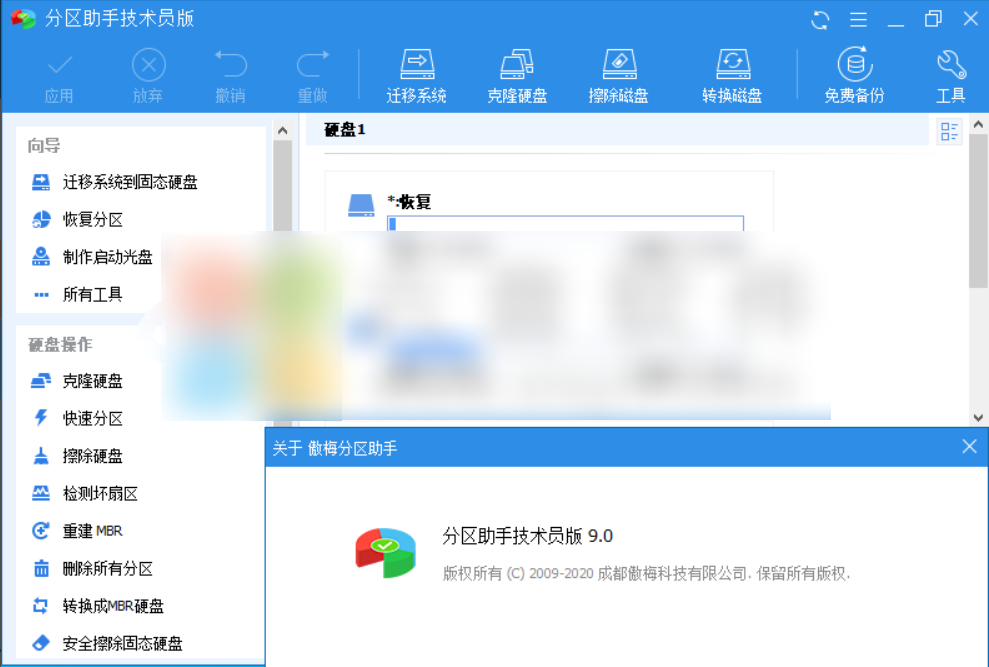Click the 恢复分区 pie-chart sidebar icon
The height and width of the screenshot is (667, 989).
click(41, 220)
